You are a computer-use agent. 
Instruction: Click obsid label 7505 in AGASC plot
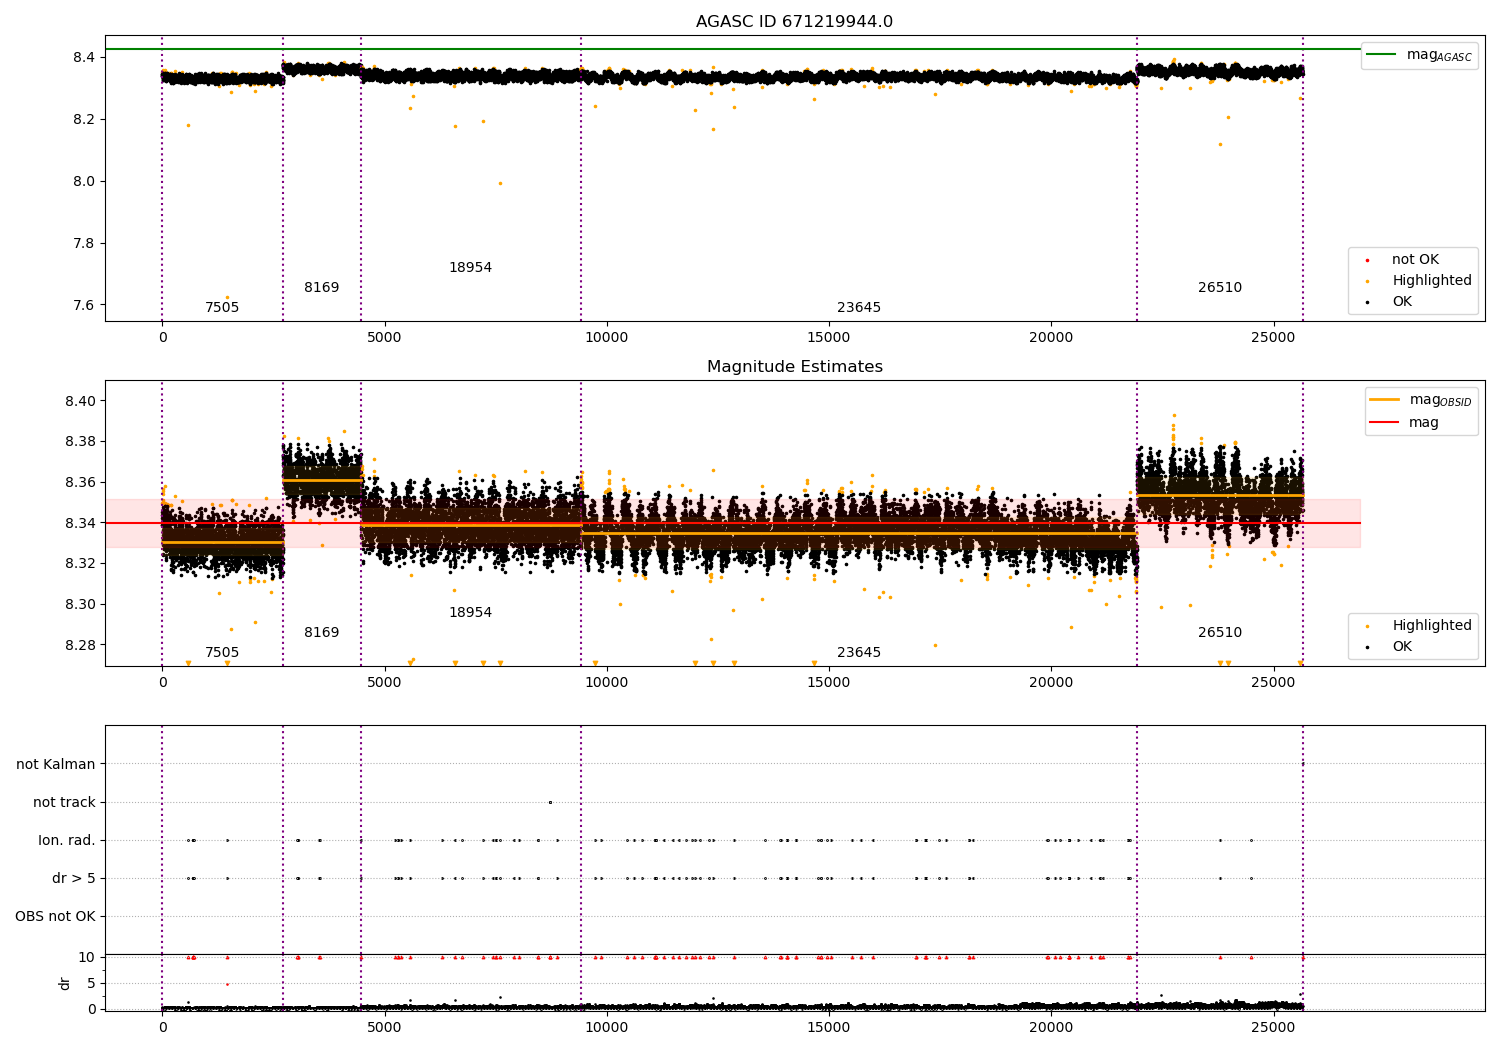[x=222, y=308]
